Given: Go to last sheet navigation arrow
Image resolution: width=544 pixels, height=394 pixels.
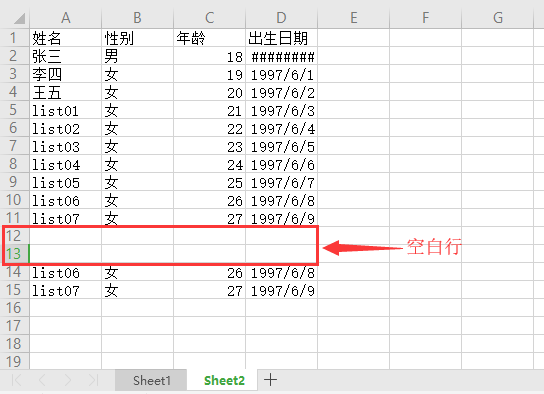Looking at the screenshot, I should point(93,380).
